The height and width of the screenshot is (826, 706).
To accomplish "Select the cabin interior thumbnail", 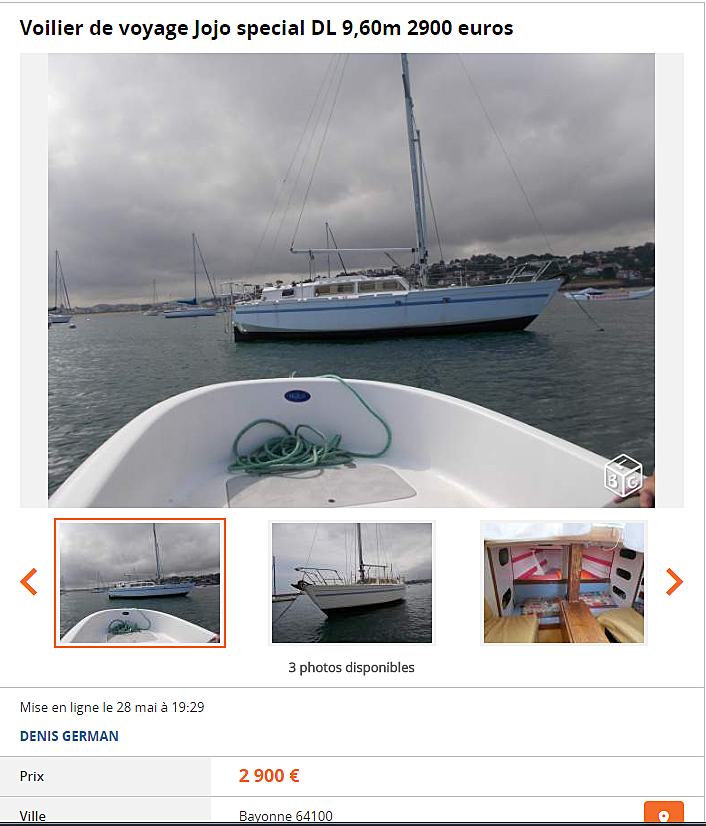I will click(564, 583).
